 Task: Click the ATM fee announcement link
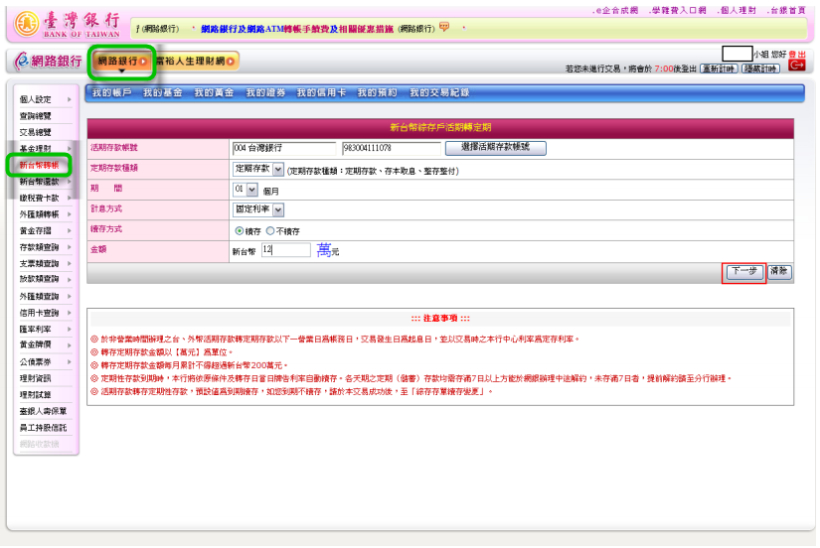(297, 29)
